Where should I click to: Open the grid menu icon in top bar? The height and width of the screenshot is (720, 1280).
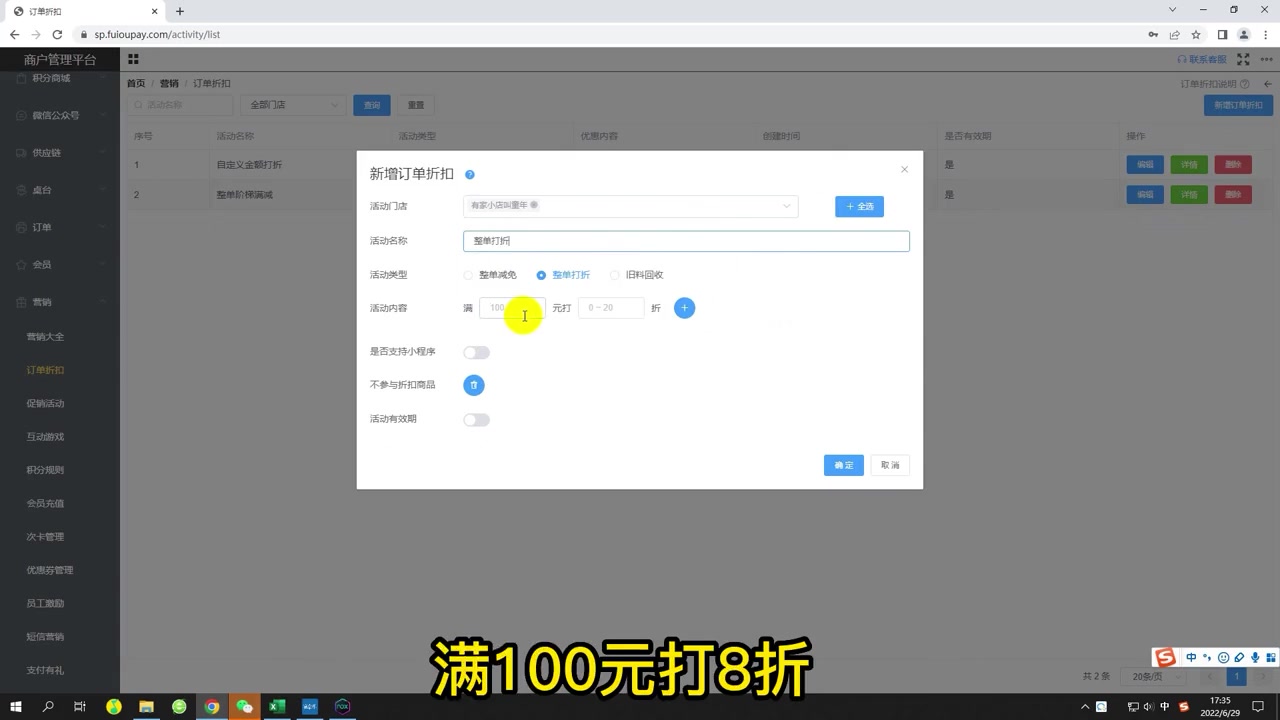pos(133,59)
